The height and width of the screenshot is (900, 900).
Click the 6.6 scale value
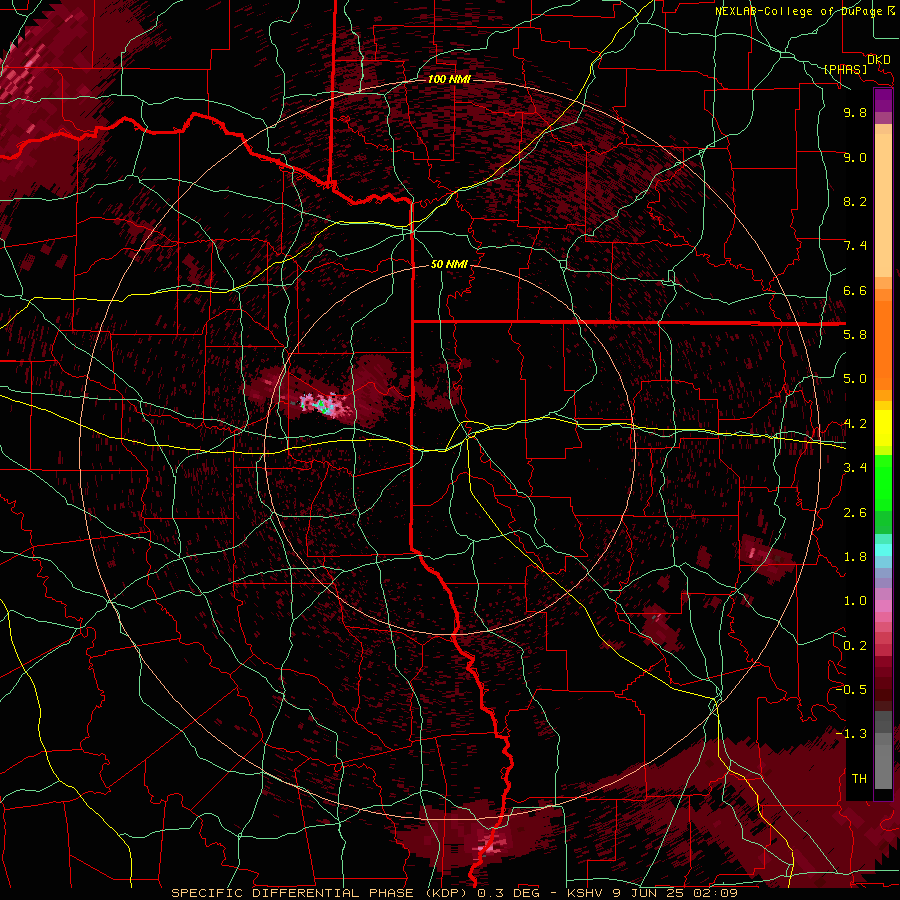coord(855,290)
